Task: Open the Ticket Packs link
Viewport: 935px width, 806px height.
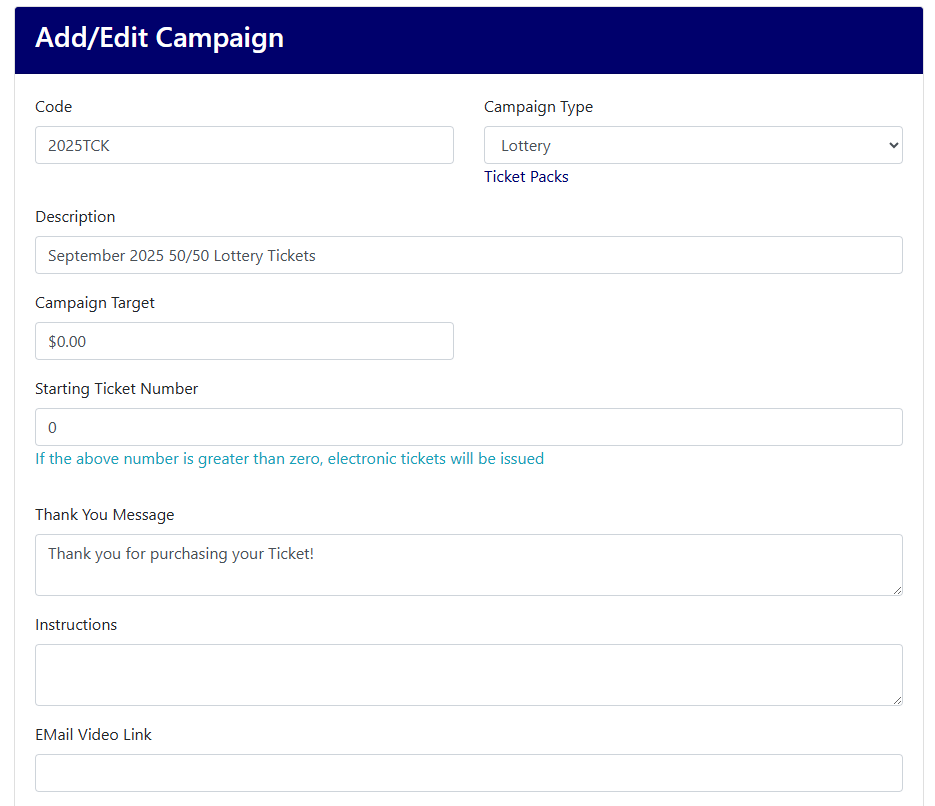Action: coord(526,176)
